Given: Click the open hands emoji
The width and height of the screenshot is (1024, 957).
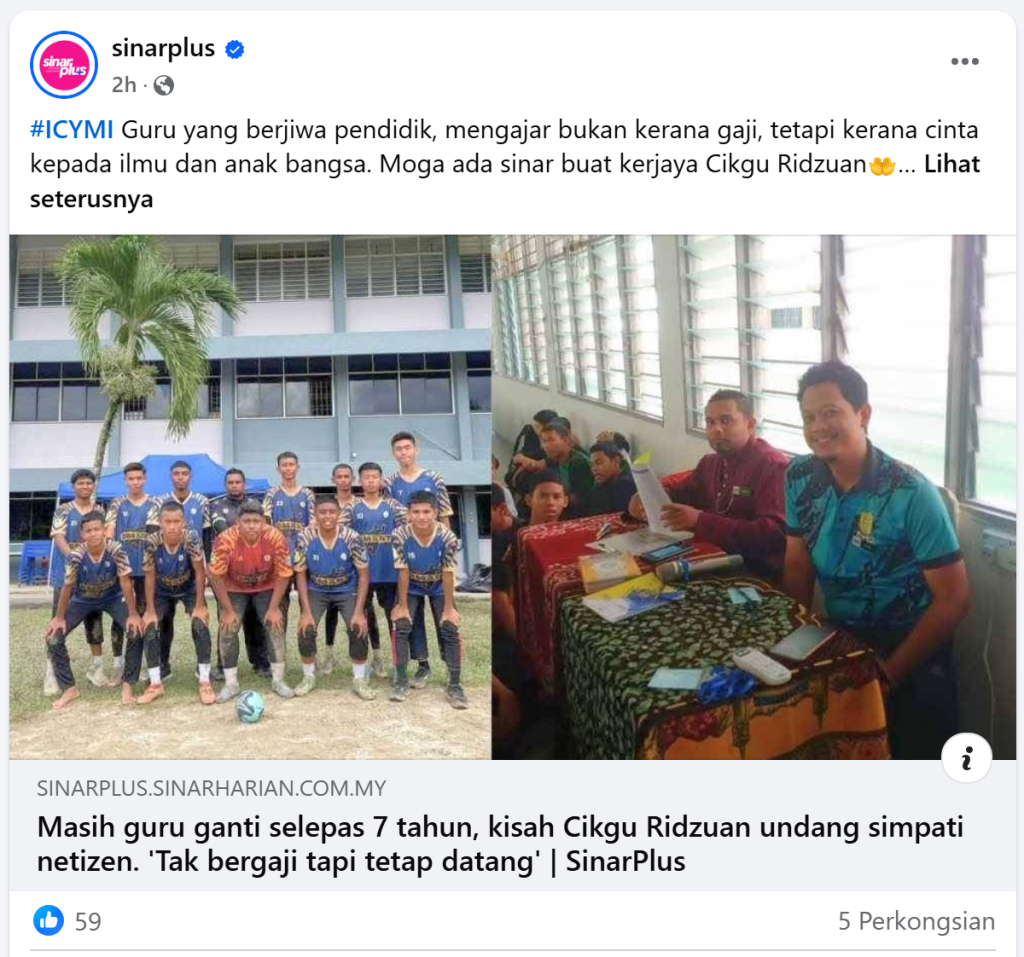Looking at the screenshot, I should 882,165.
